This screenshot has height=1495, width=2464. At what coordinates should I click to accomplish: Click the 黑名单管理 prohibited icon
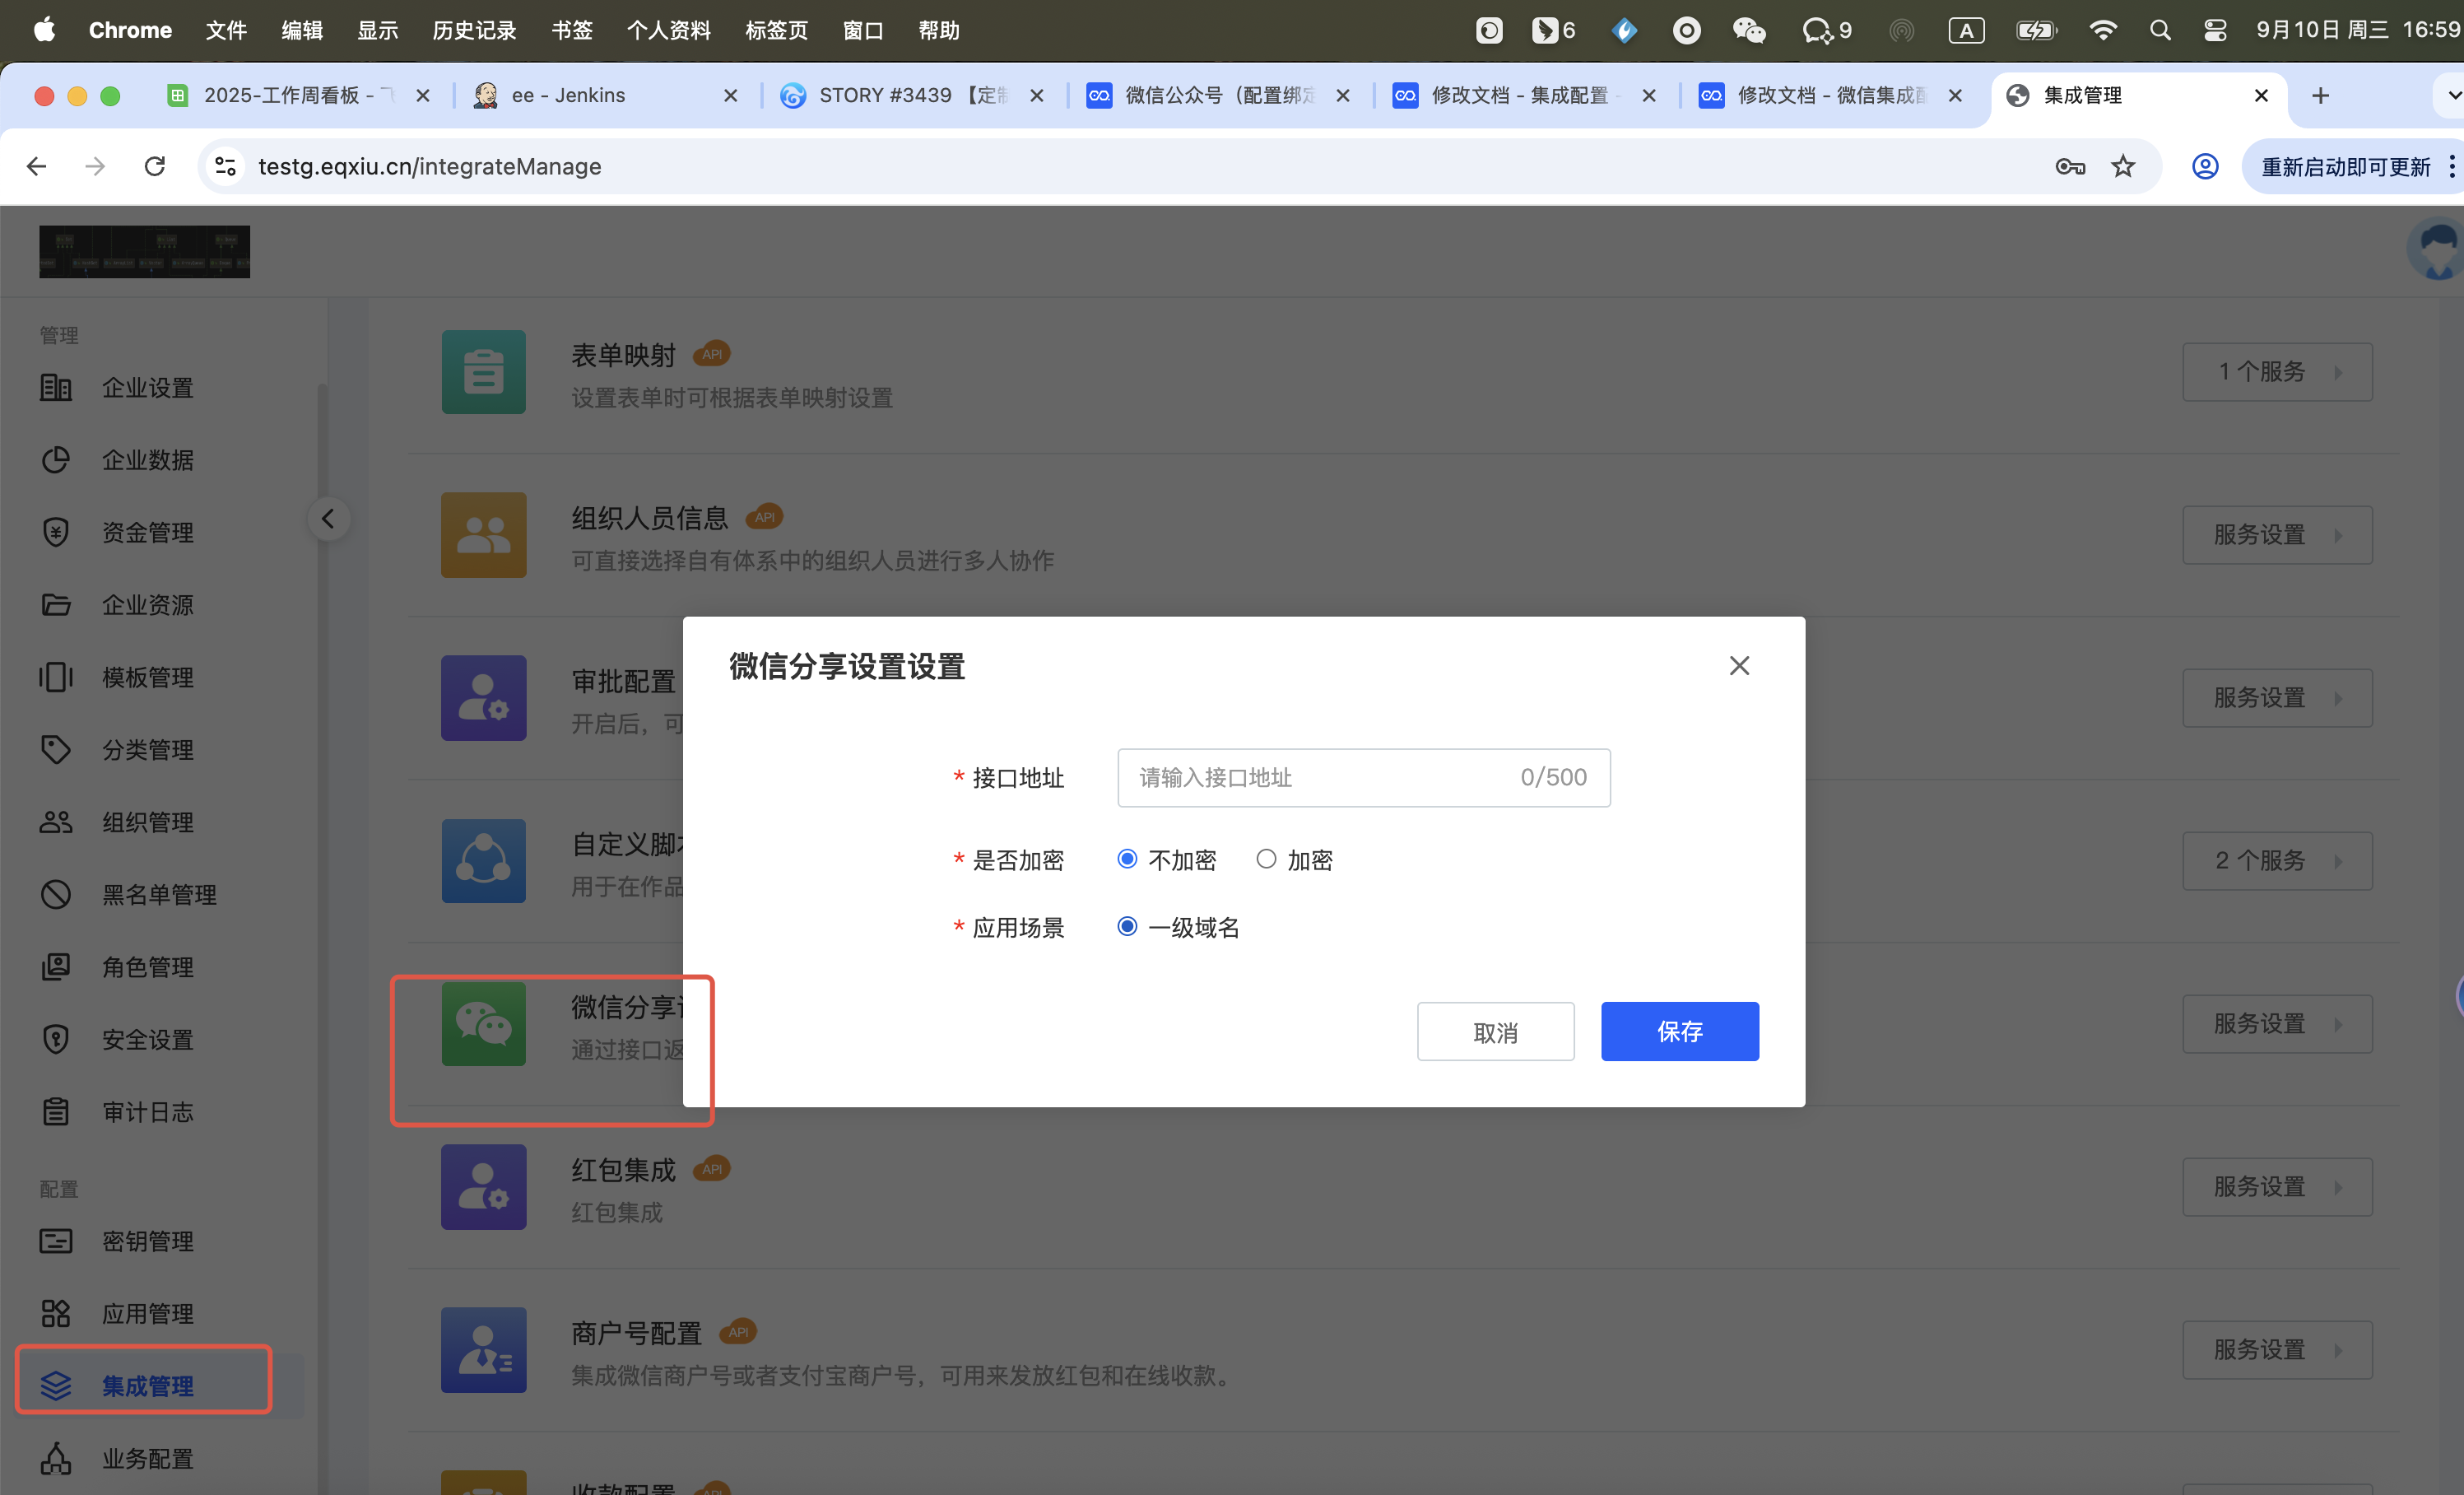coord(56,894)
